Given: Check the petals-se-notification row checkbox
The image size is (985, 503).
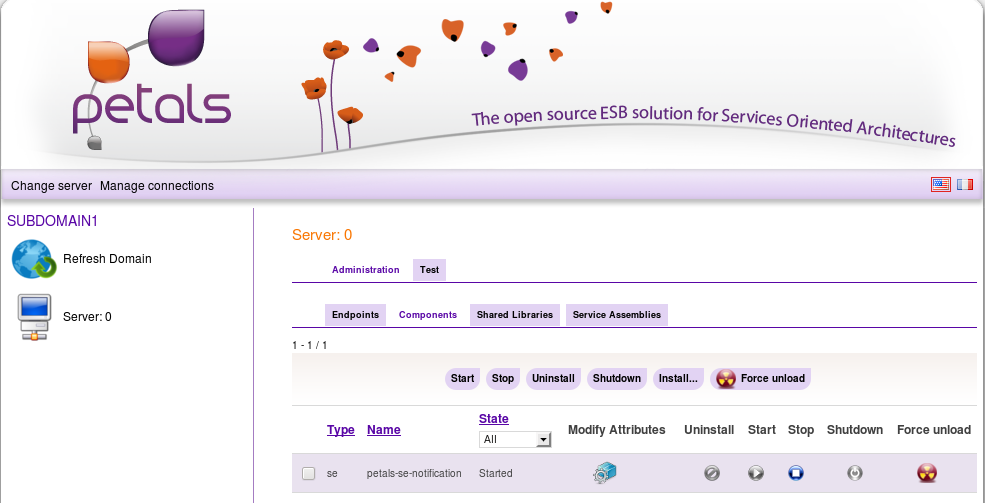Looking at the screenshot, I should click(309, 474).
